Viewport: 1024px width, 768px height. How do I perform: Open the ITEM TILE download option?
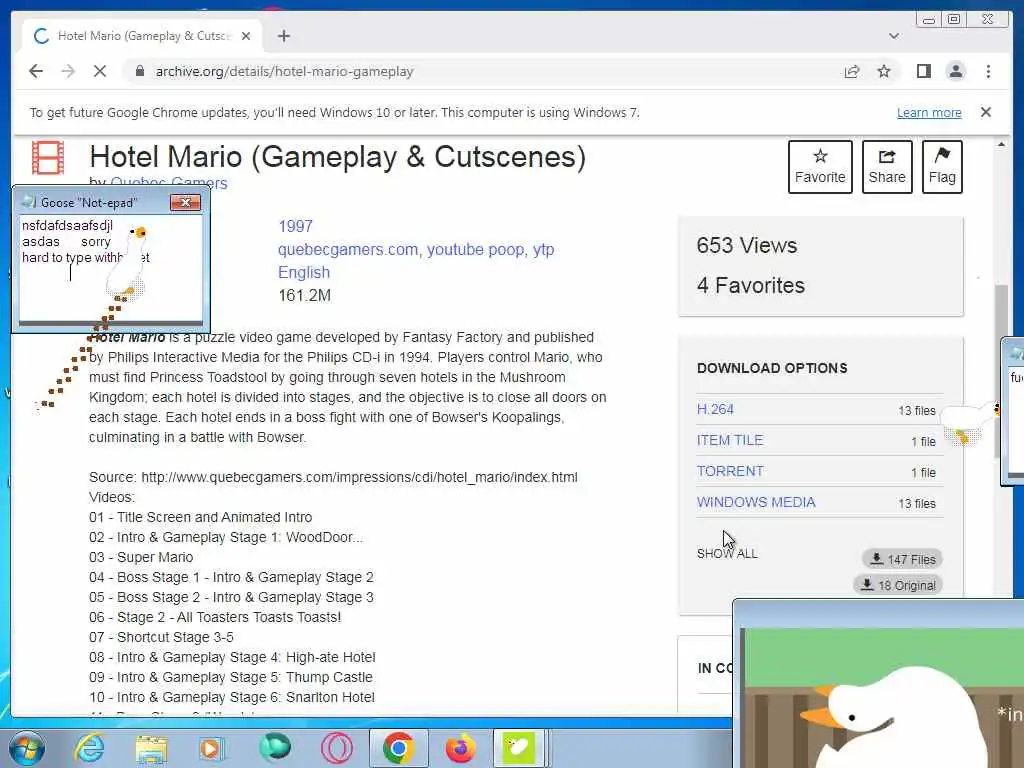click(x=729, y=440)
